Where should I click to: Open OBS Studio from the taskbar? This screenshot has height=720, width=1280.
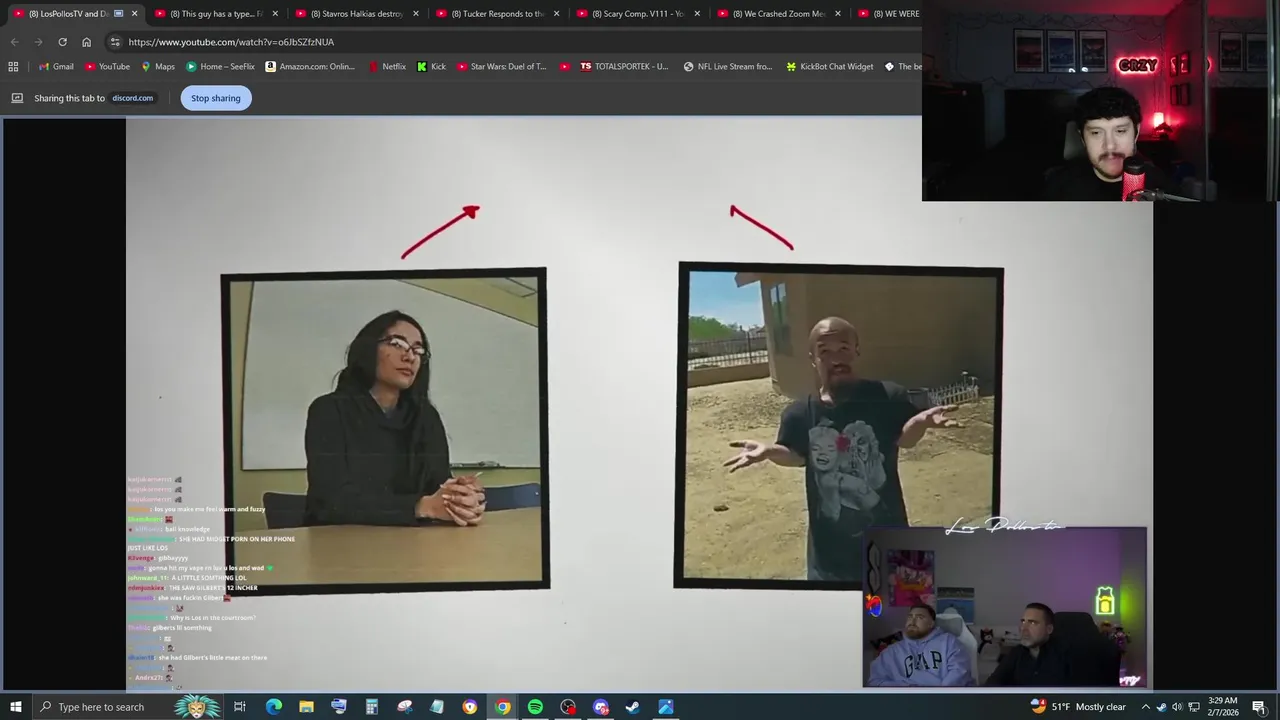pos(568,707)
